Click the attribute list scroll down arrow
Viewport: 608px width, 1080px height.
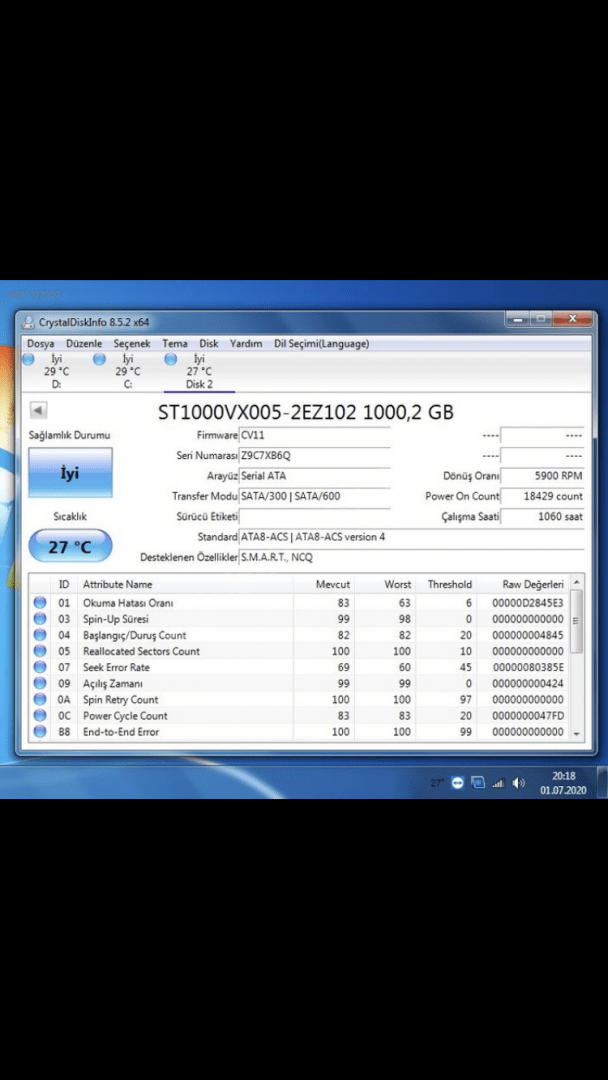pos(578,734)
